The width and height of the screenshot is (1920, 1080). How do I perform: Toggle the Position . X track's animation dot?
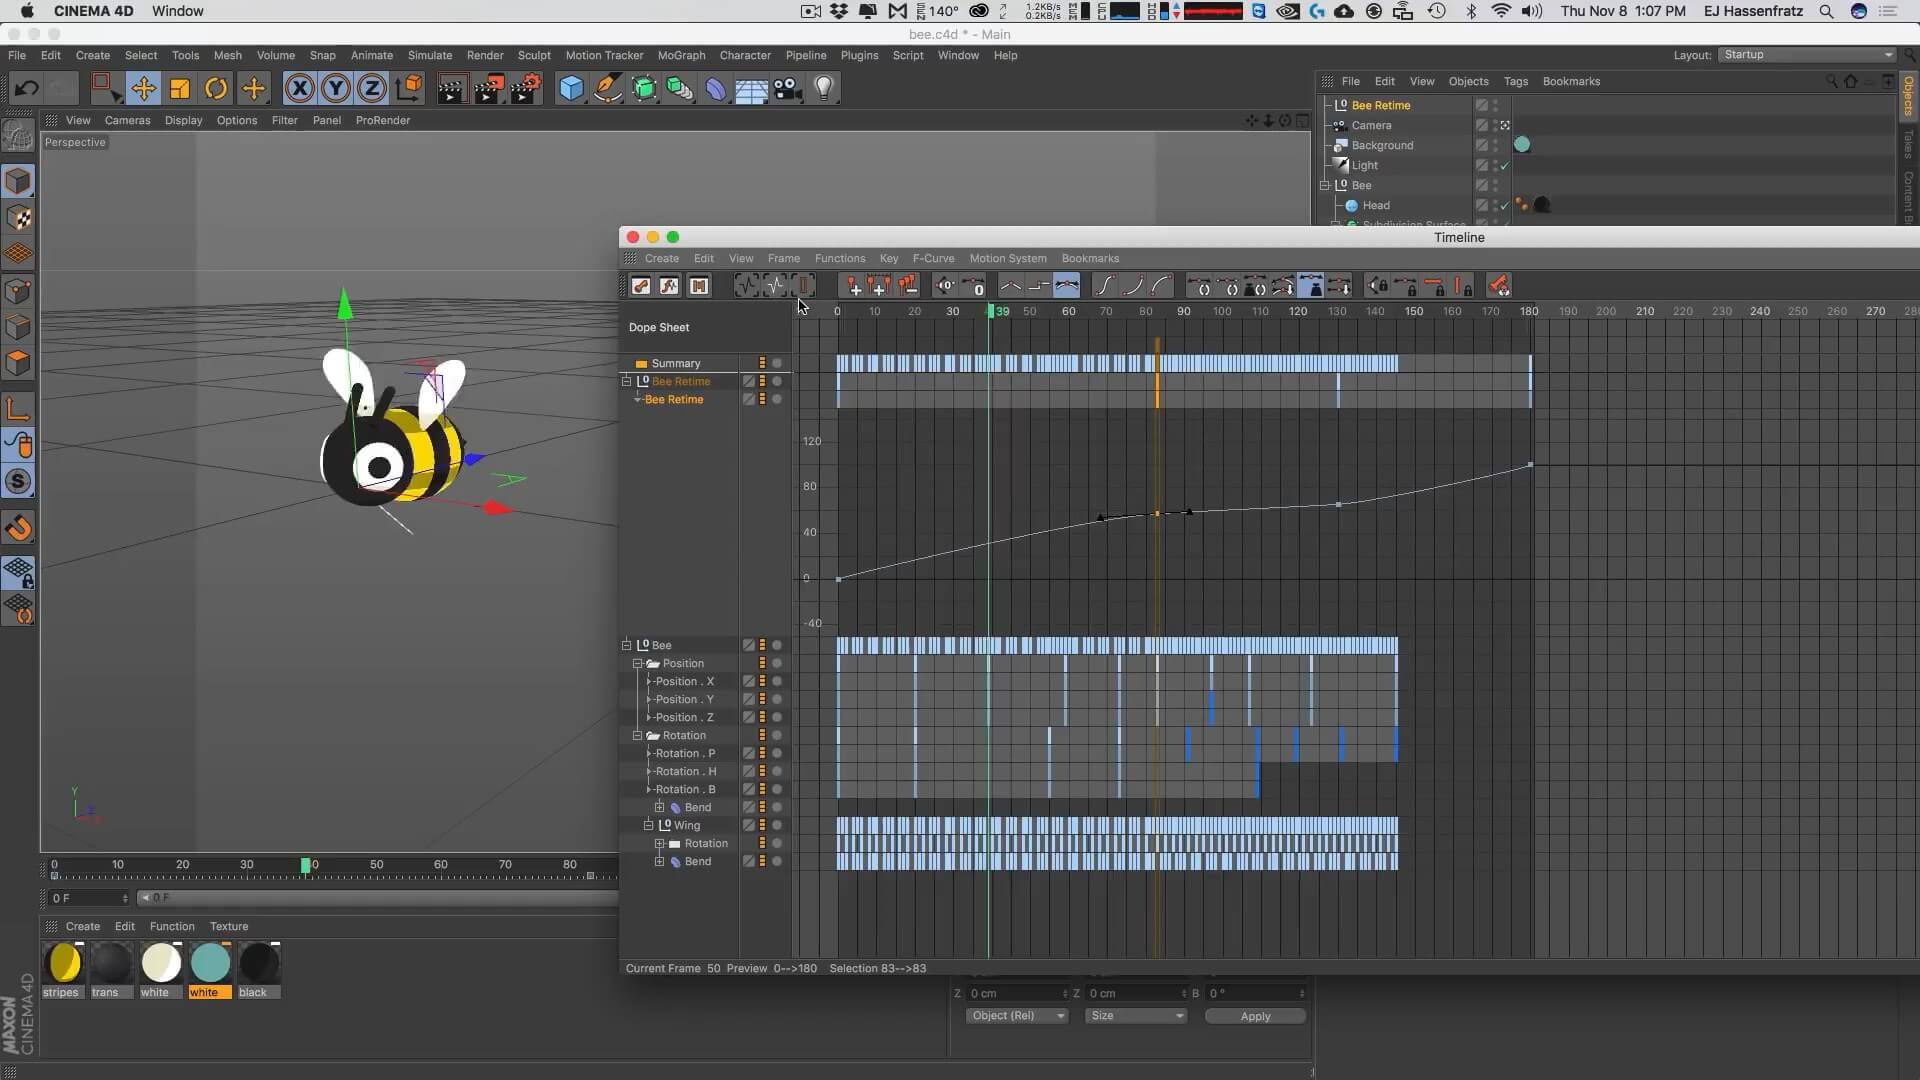pyautogui.click(x=777, y=681)
